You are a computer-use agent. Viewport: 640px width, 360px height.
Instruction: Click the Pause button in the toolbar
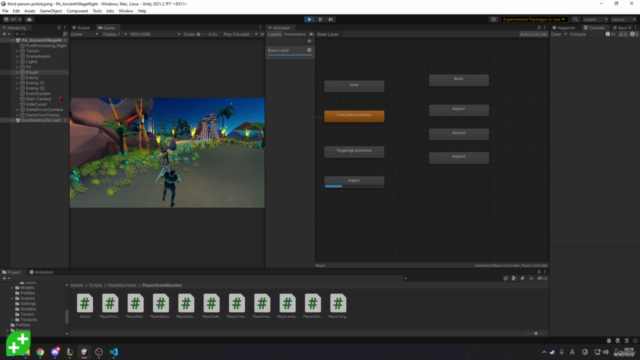pos(320,19)
